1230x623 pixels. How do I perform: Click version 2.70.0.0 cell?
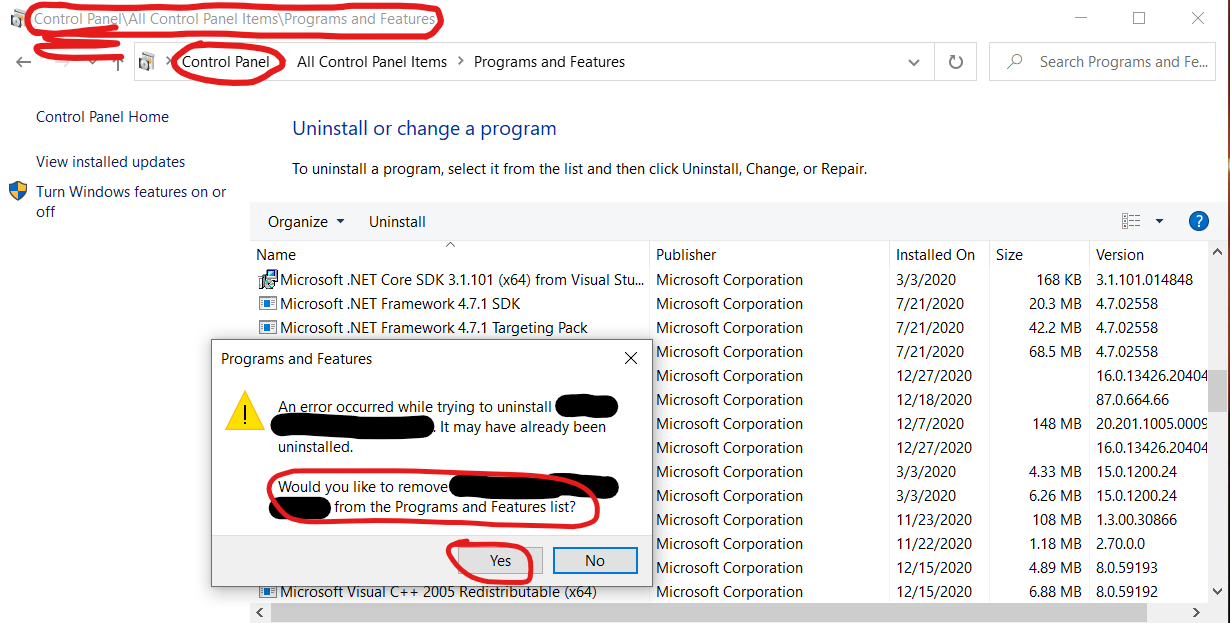pyautogui.click(x=1121, y=544)
